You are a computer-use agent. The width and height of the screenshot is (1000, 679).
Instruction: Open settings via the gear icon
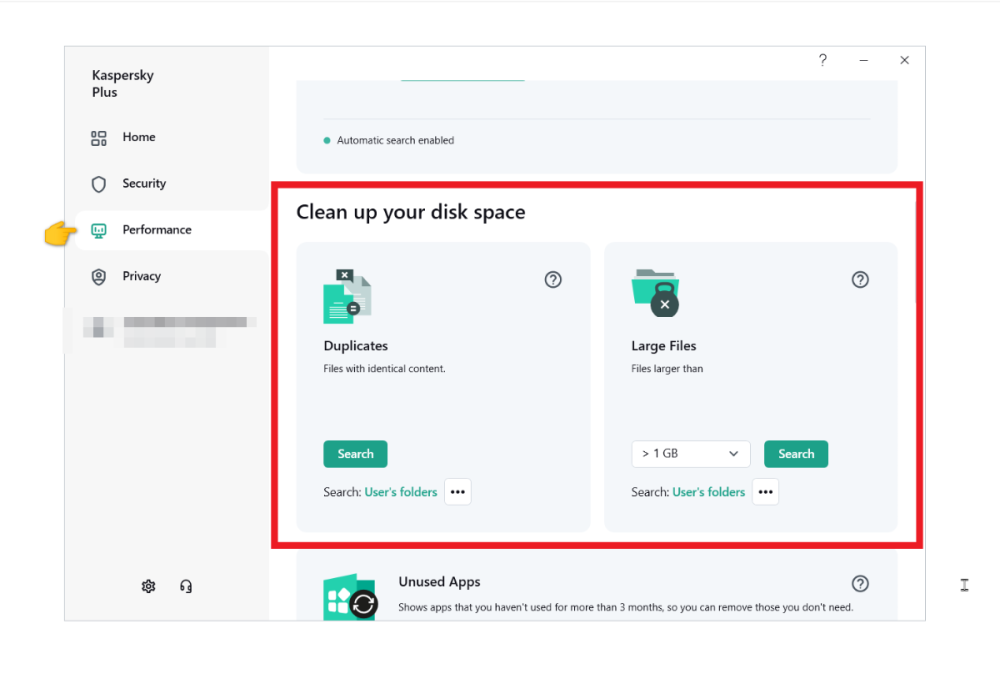pos(148,586)
